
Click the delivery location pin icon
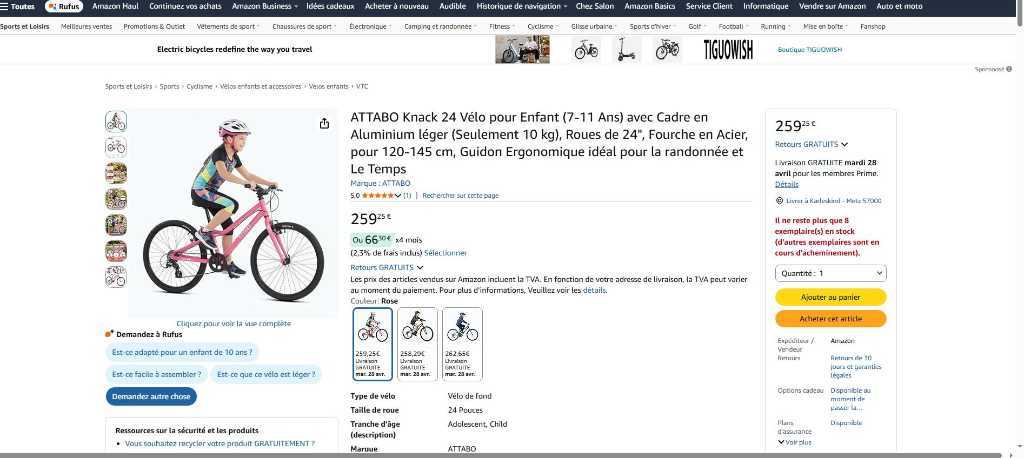(x=779, y=201)
